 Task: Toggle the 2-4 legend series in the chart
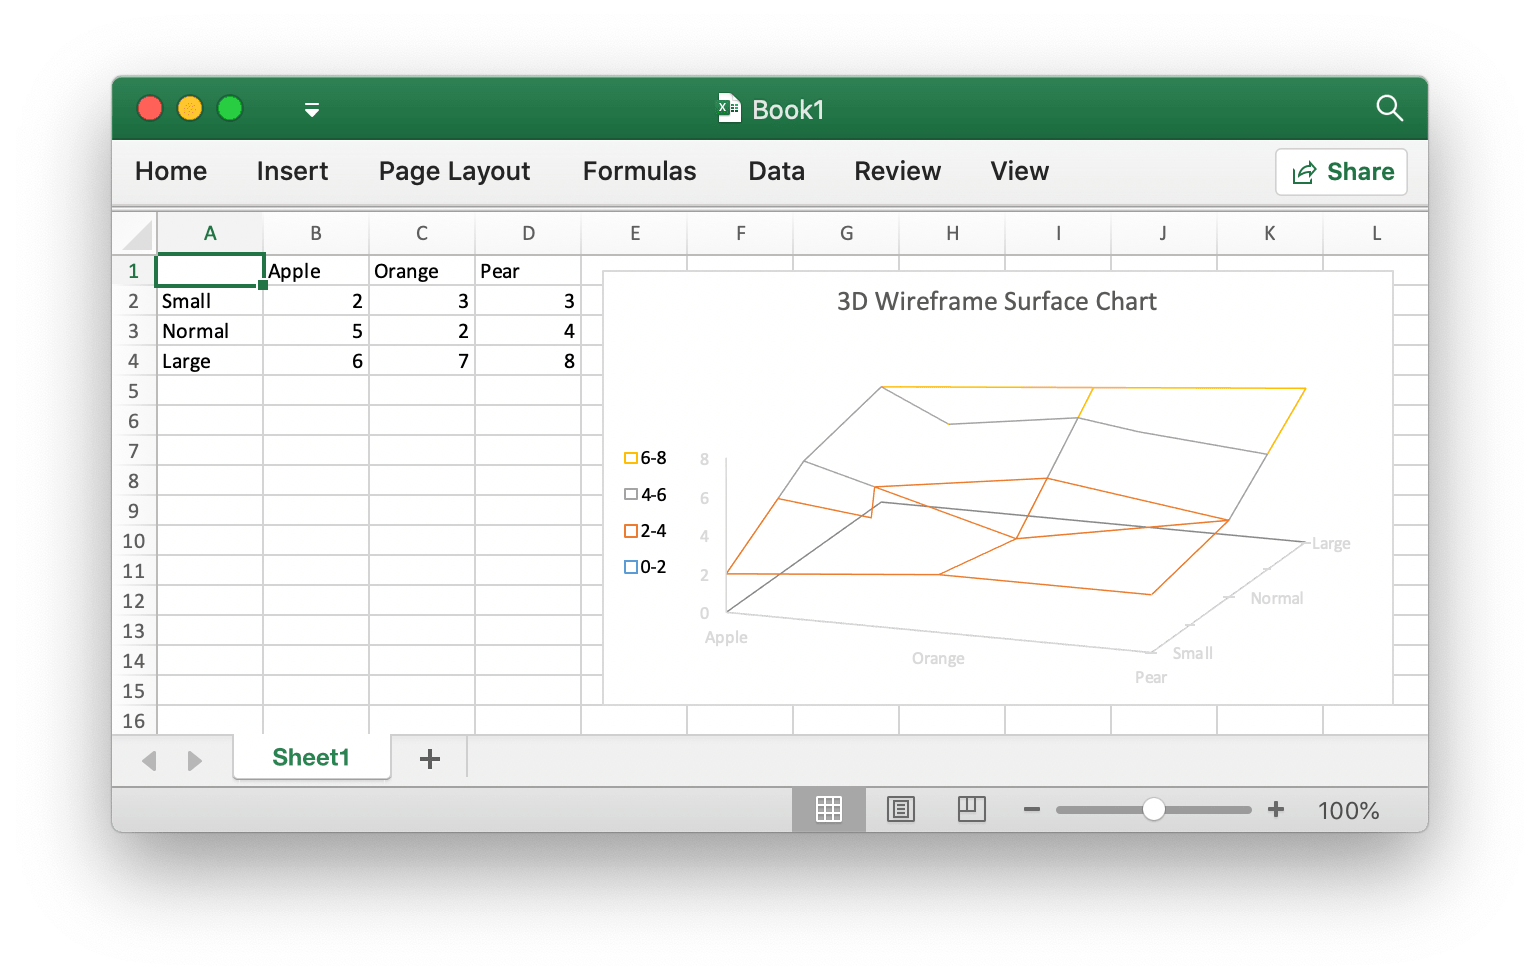coord(646,530)
